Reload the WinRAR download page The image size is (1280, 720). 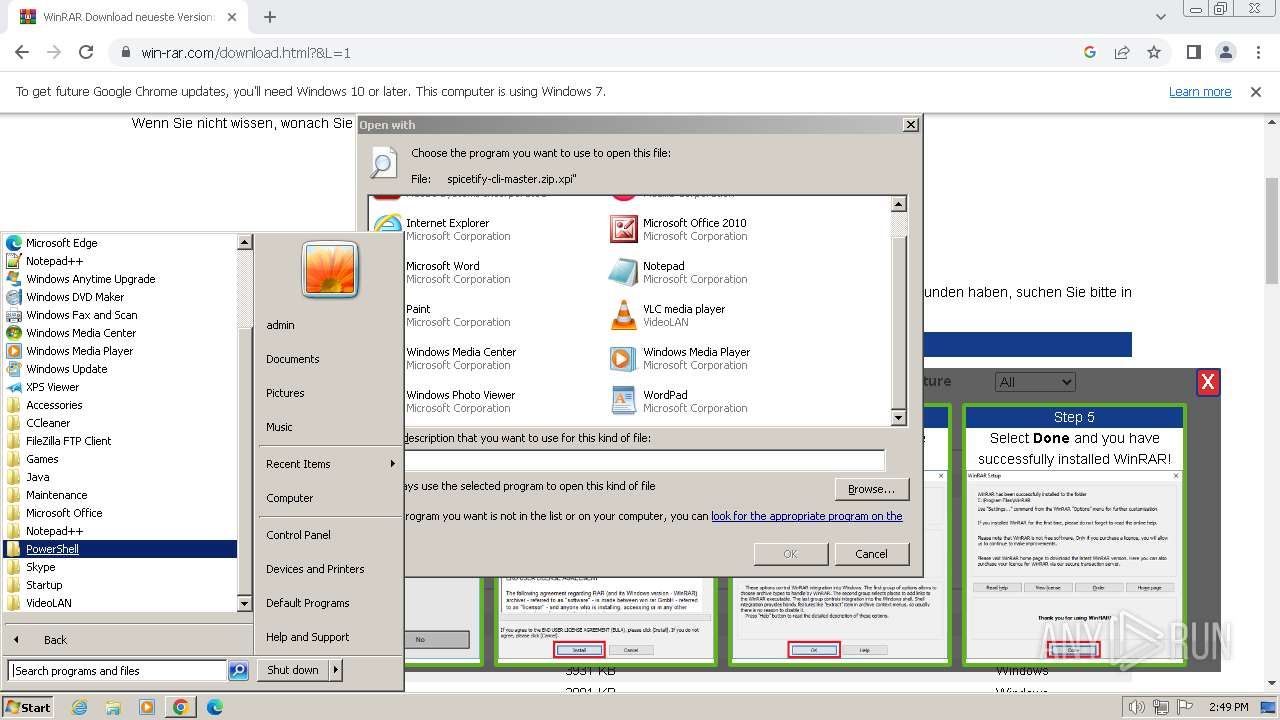tap(86, 52)
